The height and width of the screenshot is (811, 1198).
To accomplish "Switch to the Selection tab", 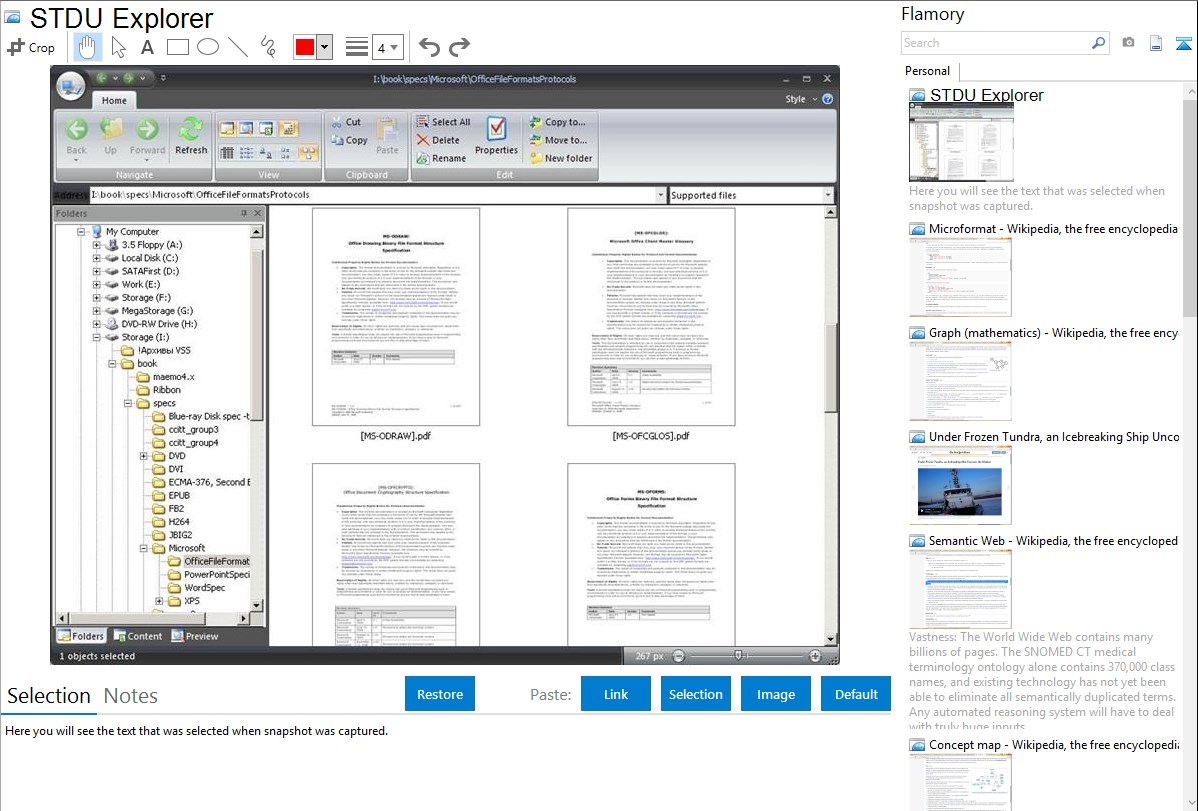I will coord(49,696).
